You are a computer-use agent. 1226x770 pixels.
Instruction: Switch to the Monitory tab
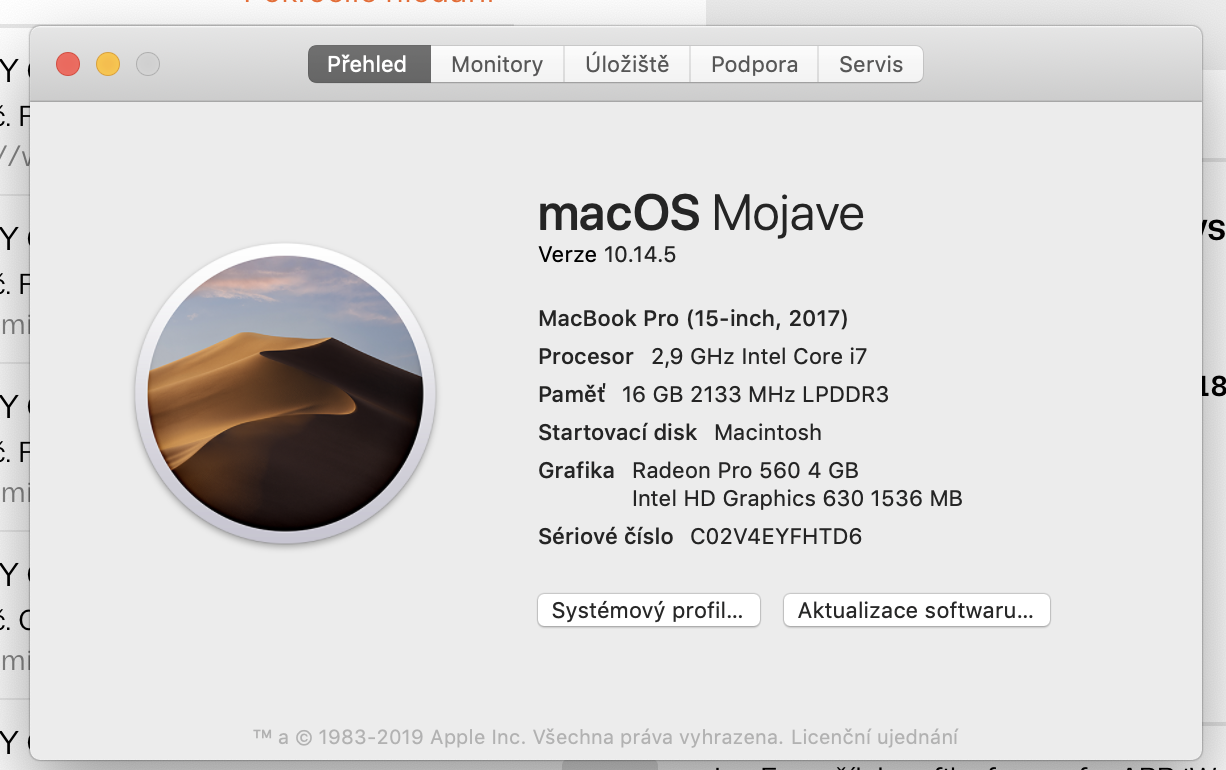coord(496,63)
